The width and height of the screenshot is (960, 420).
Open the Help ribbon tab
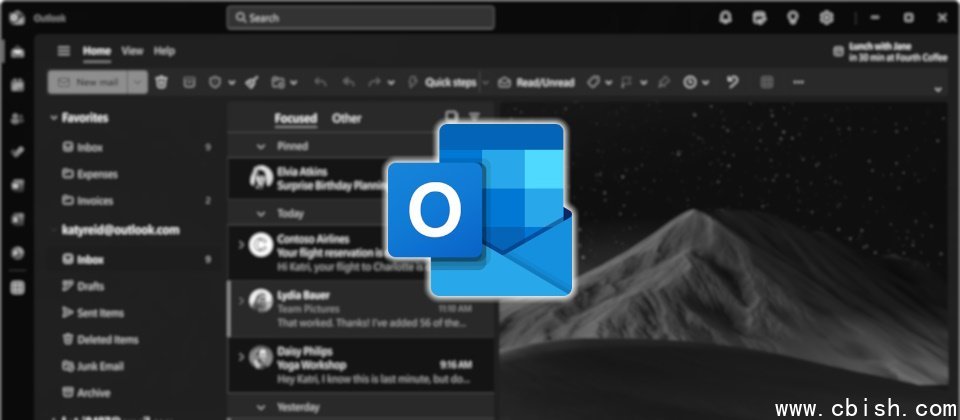pyautogui.click(x=164, y=51)
